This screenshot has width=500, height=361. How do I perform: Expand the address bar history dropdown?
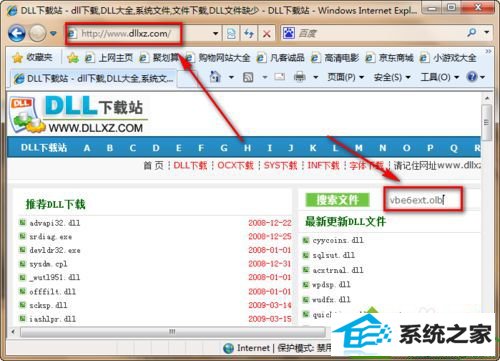215,34
